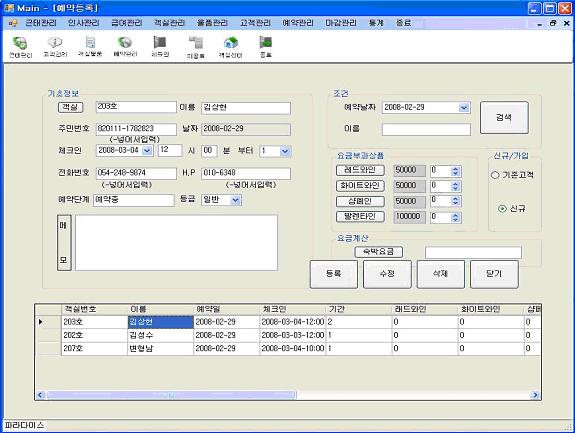Image resolution: width=575 pixels, height=433 pixels.
Task: Click the H.P mobile number field
Action: point(246,173)
